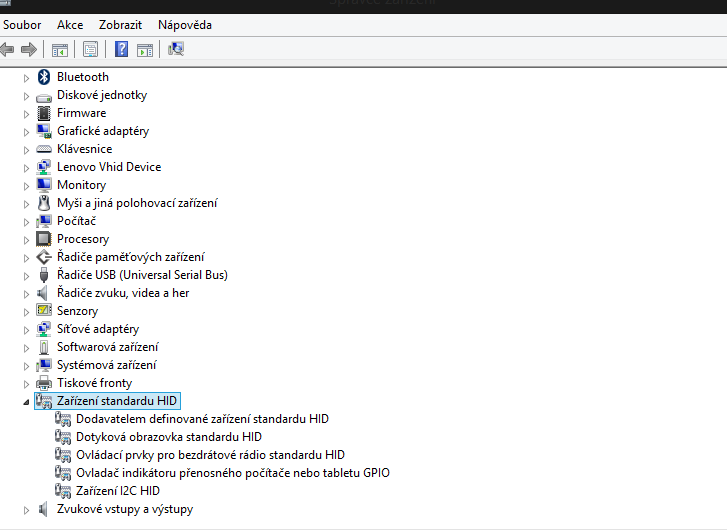Expand the Monitory category
This screenshot has height=531, width=727.
(x=26, y=186)
